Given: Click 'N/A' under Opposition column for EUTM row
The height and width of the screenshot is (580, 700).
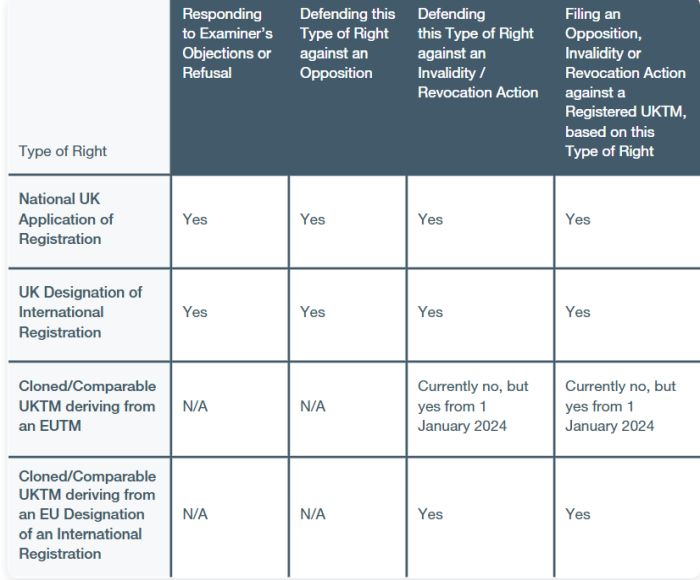Looking at the screenshot, I should pos(312,406).
